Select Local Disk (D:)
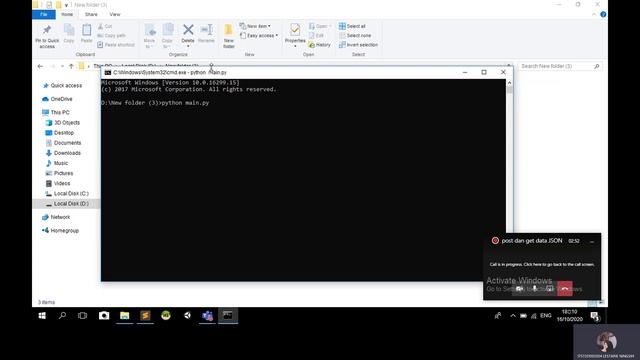The image size is (640, 360). tap(67, 204)
